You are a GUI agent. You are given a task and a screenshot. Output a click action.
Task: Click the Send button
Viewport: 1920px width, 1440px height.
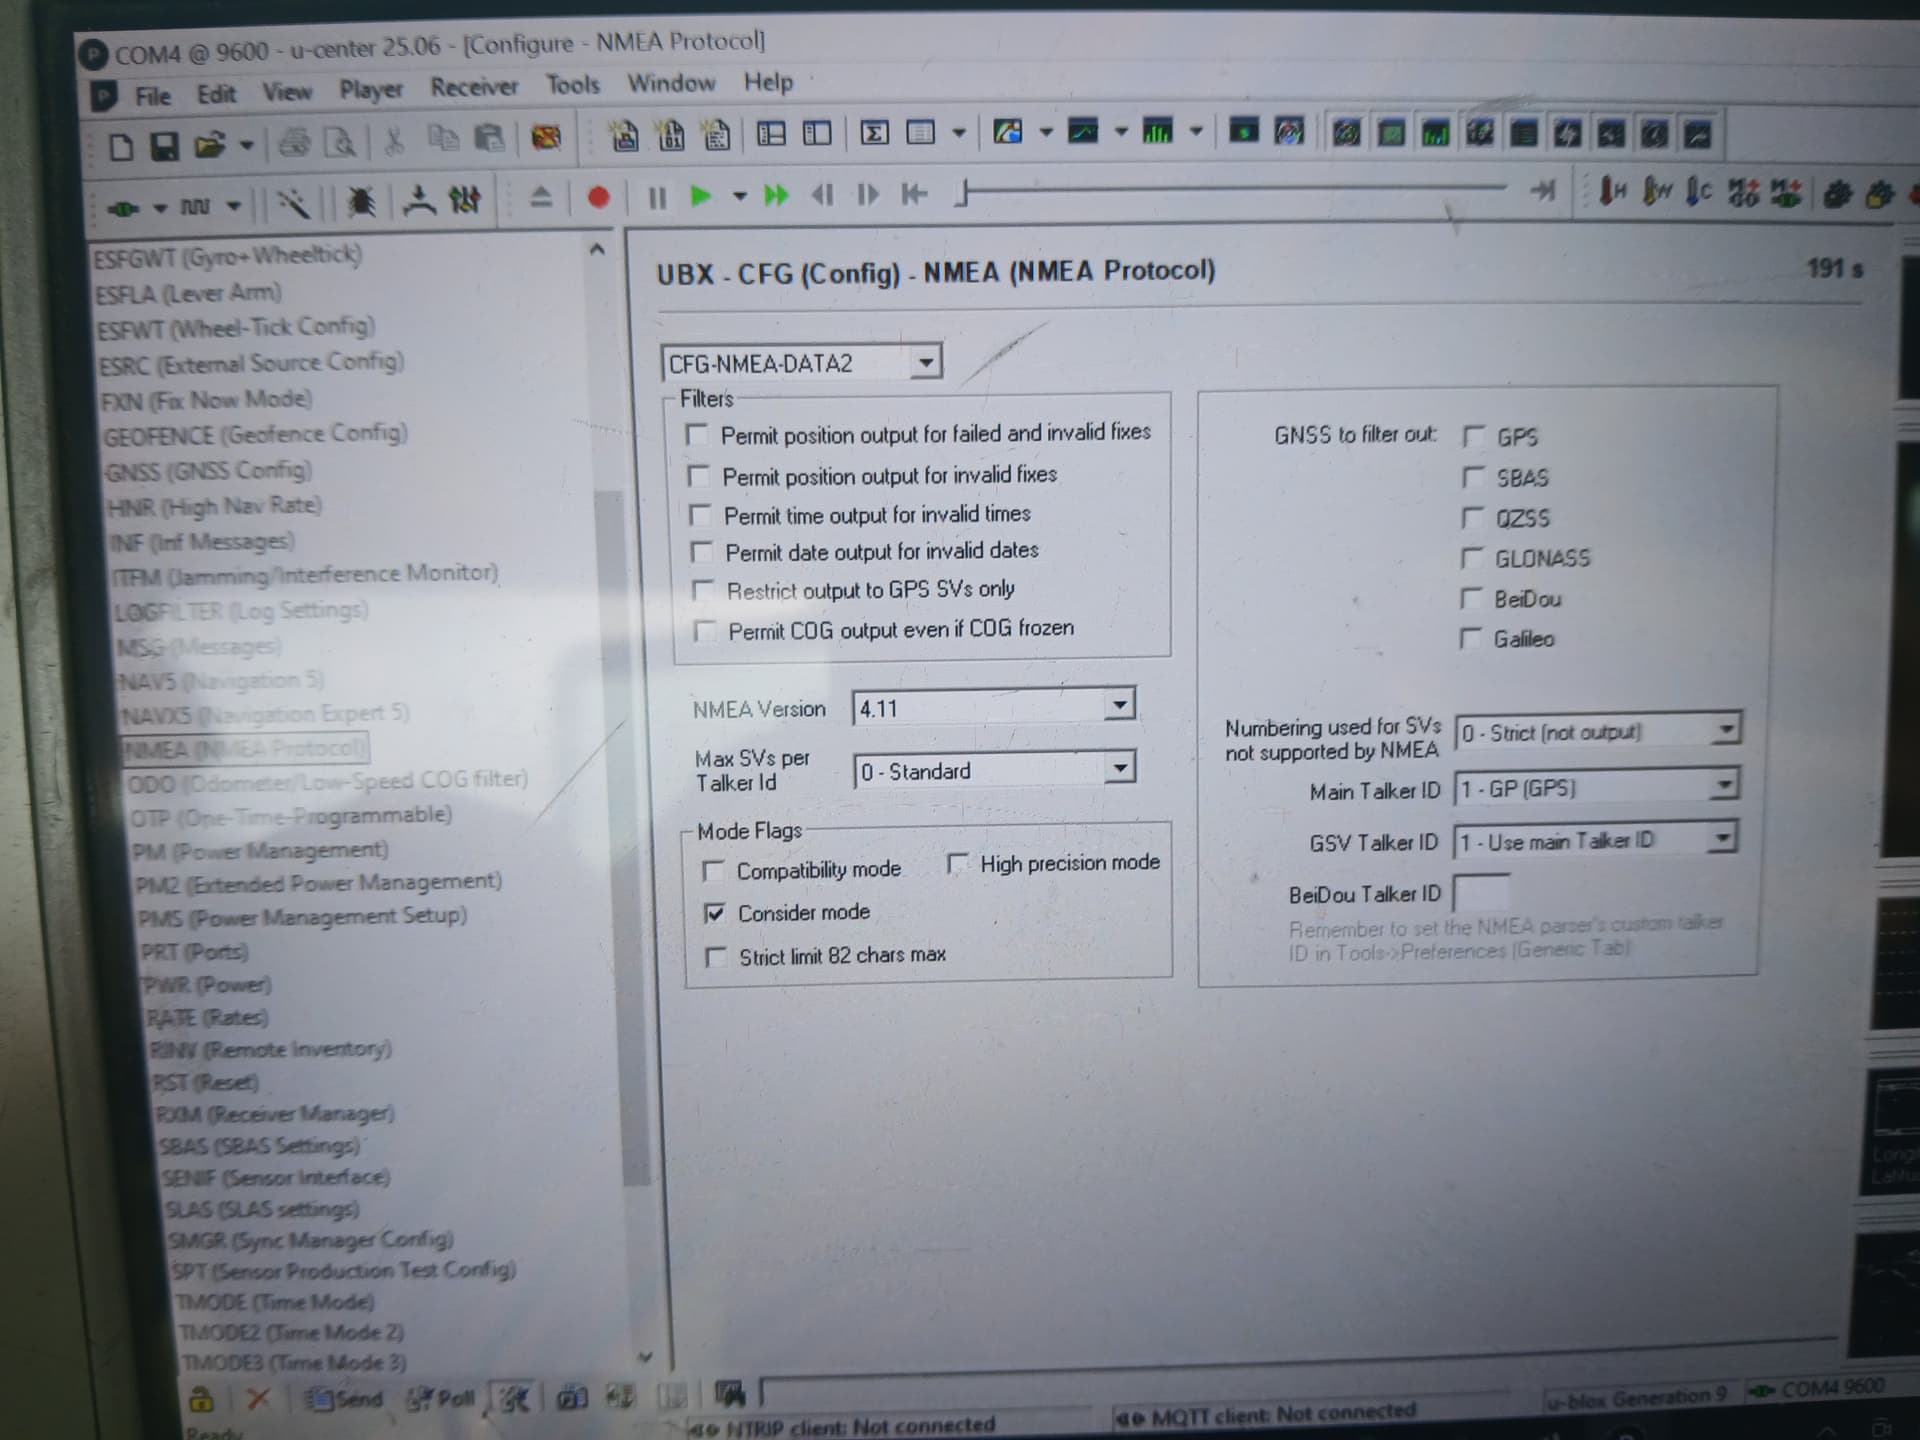(x=346, y=1399)
